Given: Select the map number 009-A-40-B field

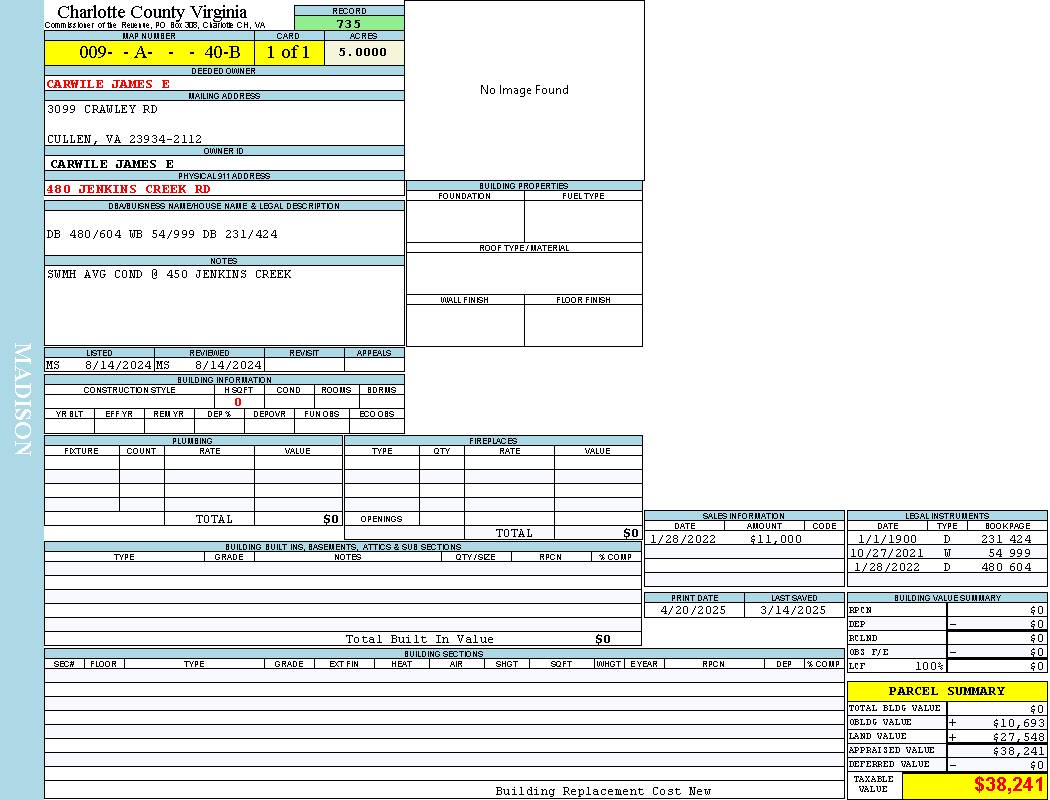Looking at the screenshot, I should (x=149, y=52).
